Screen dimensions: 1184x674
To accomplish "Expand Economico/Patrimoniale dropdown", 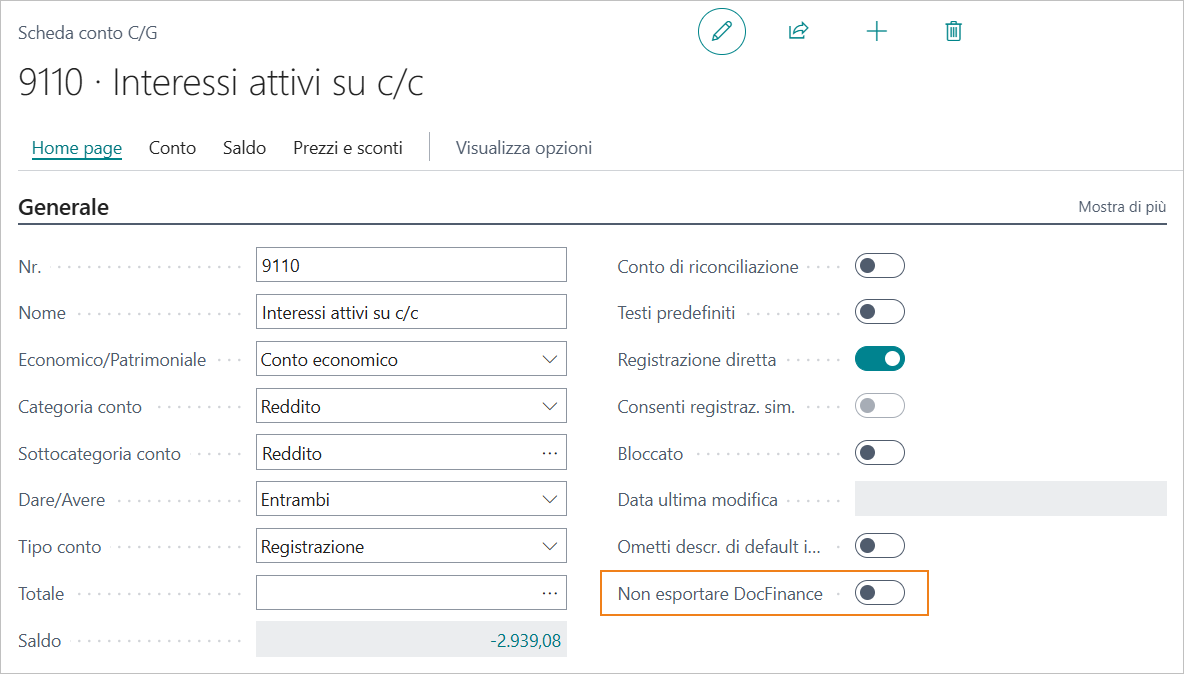I will pyautogui.click(x=549, y=359).
